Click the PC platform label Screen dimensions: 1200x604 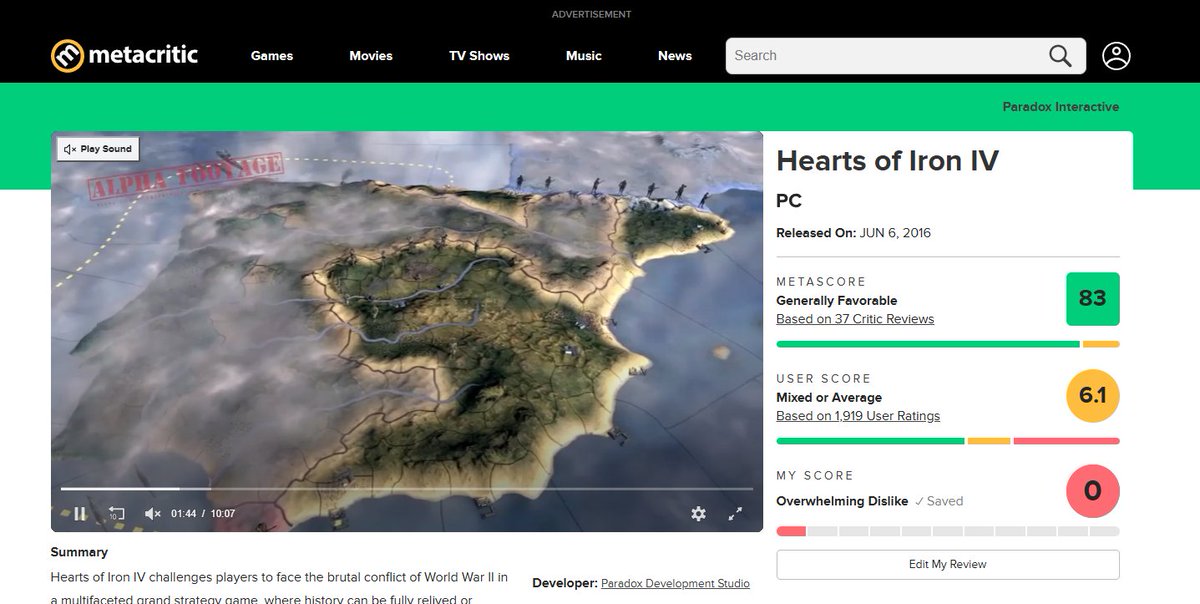point(789,201)
